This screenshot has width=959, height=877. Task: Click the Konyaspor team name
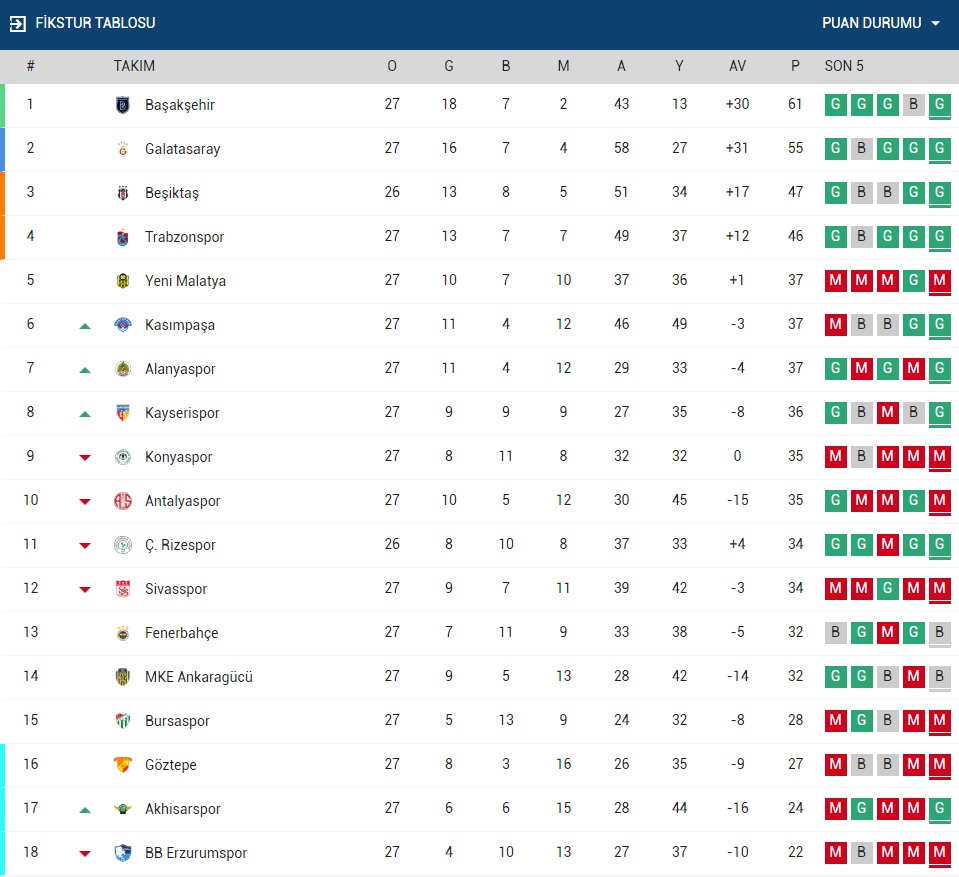coord(178,457)
